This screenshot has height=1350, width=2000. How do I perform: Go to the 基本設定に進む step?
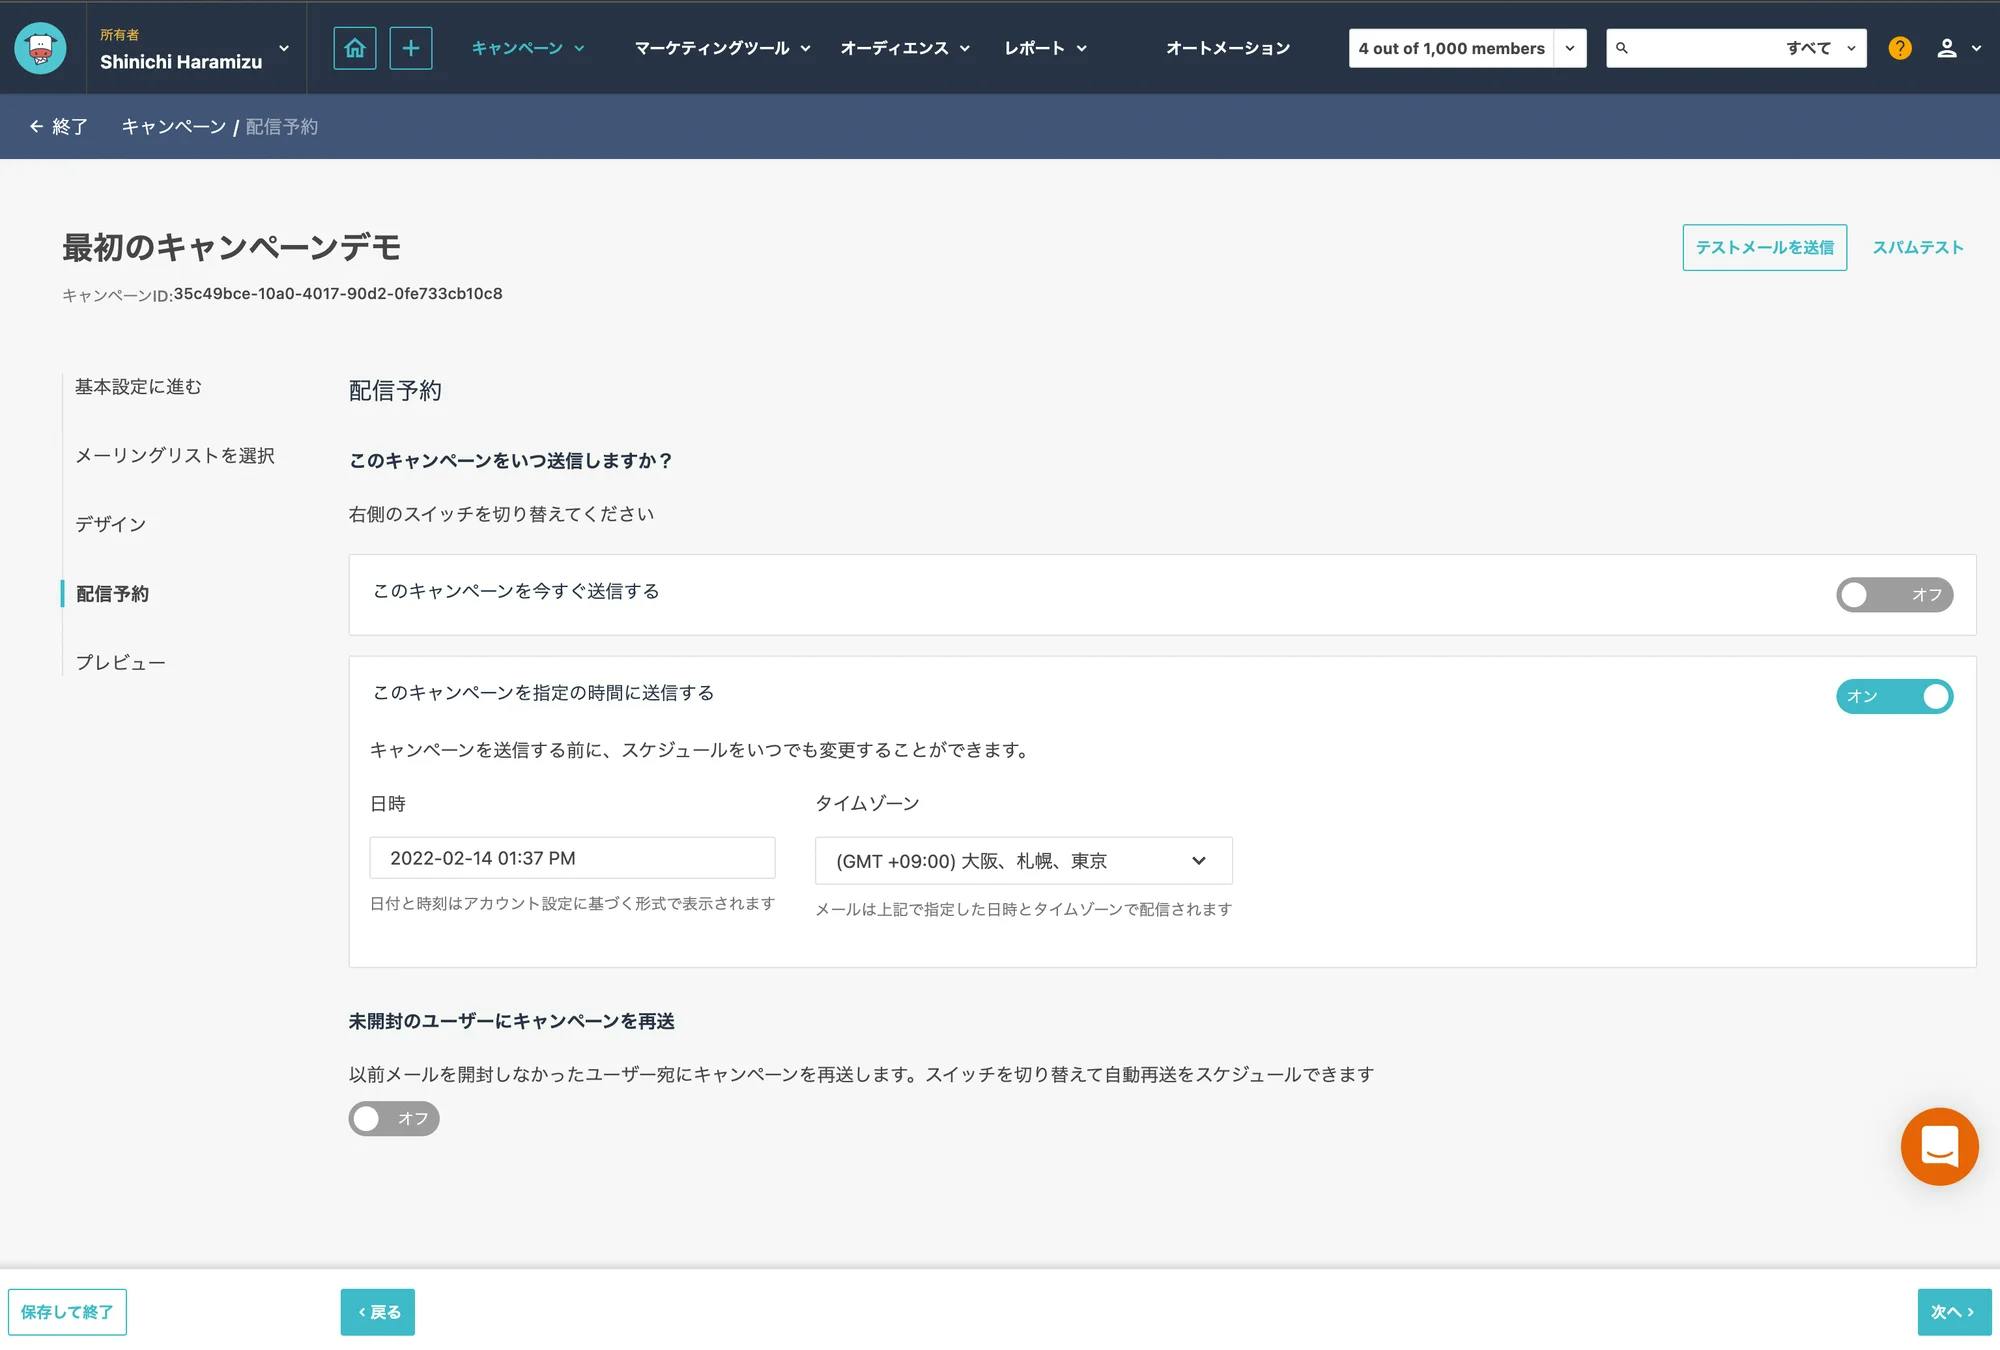[138, 386]
